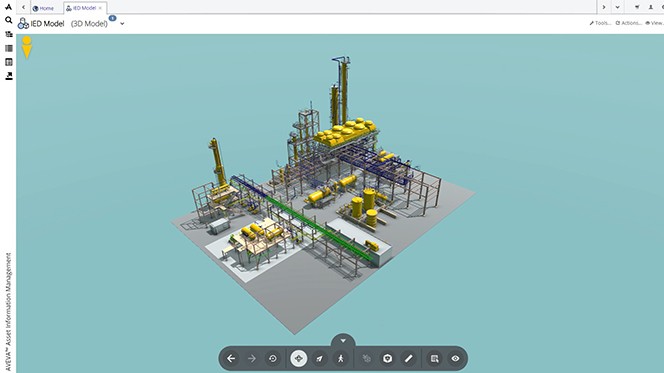
Task: Toggle visibility with the eye icon
Action: [x=455, y=359]
